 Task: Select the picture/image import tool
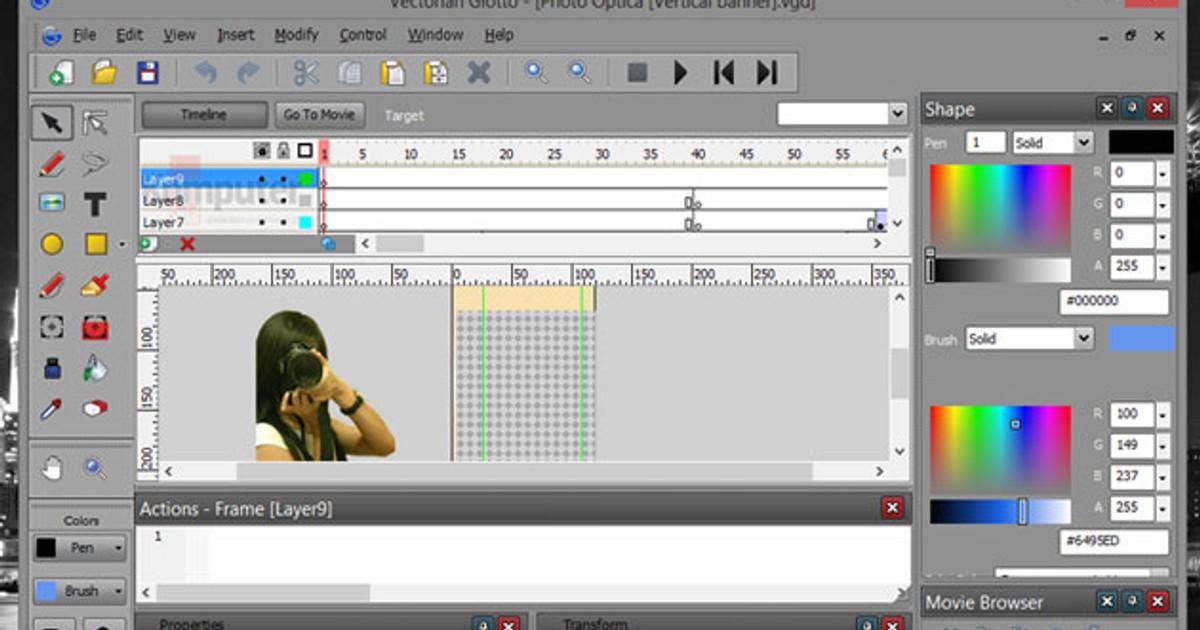tap(52, 203)
